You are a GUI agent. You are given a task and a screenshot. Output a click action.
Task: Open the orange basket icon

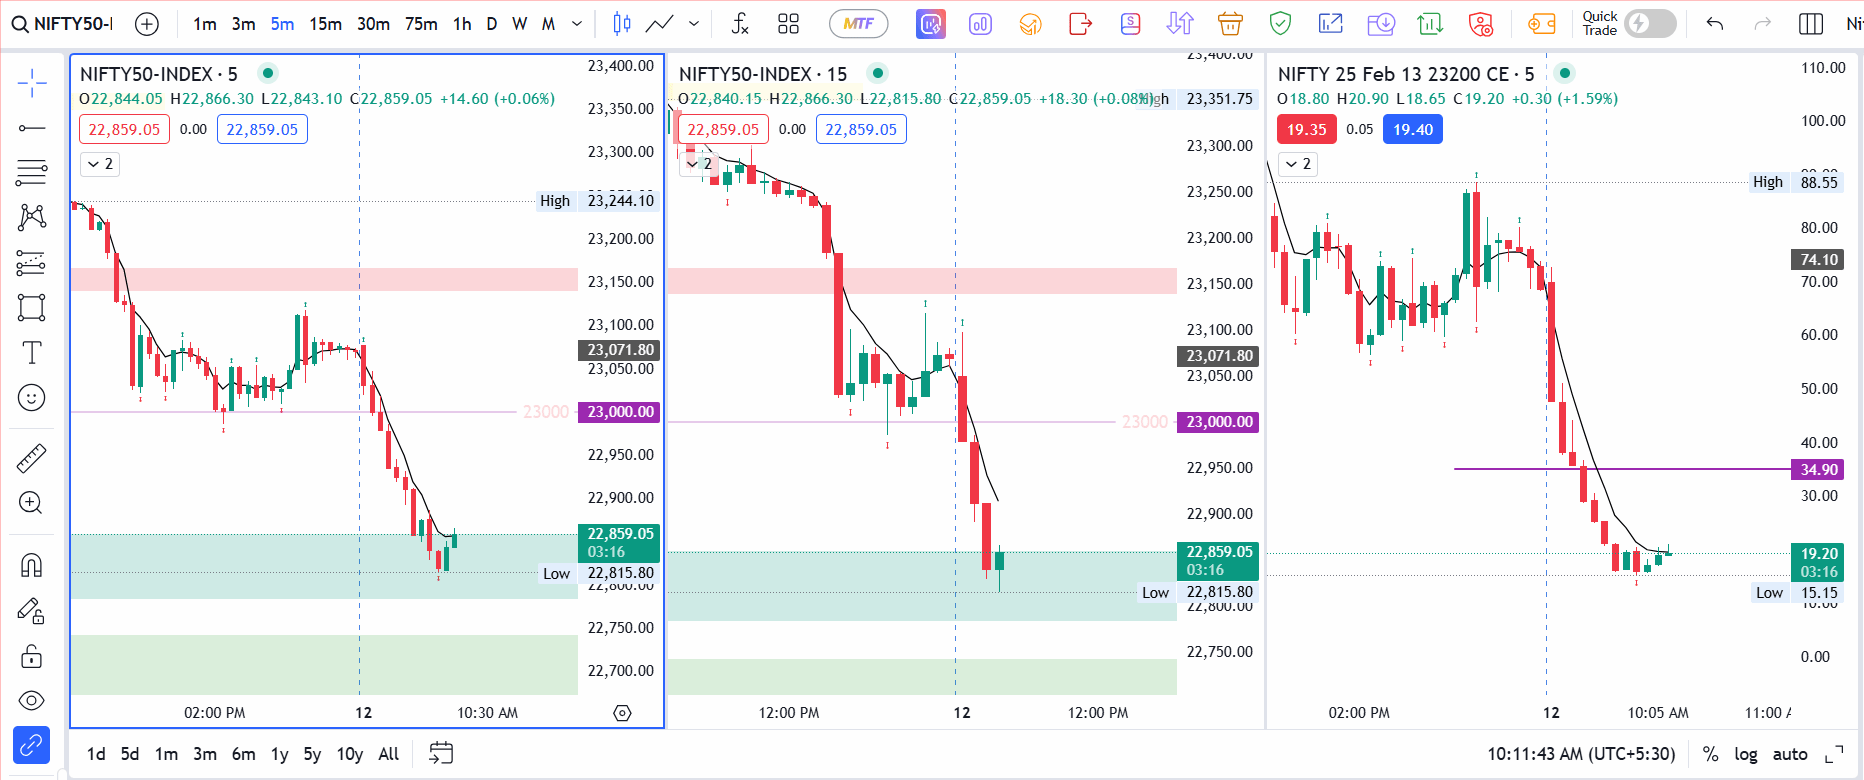(1230, 23)
